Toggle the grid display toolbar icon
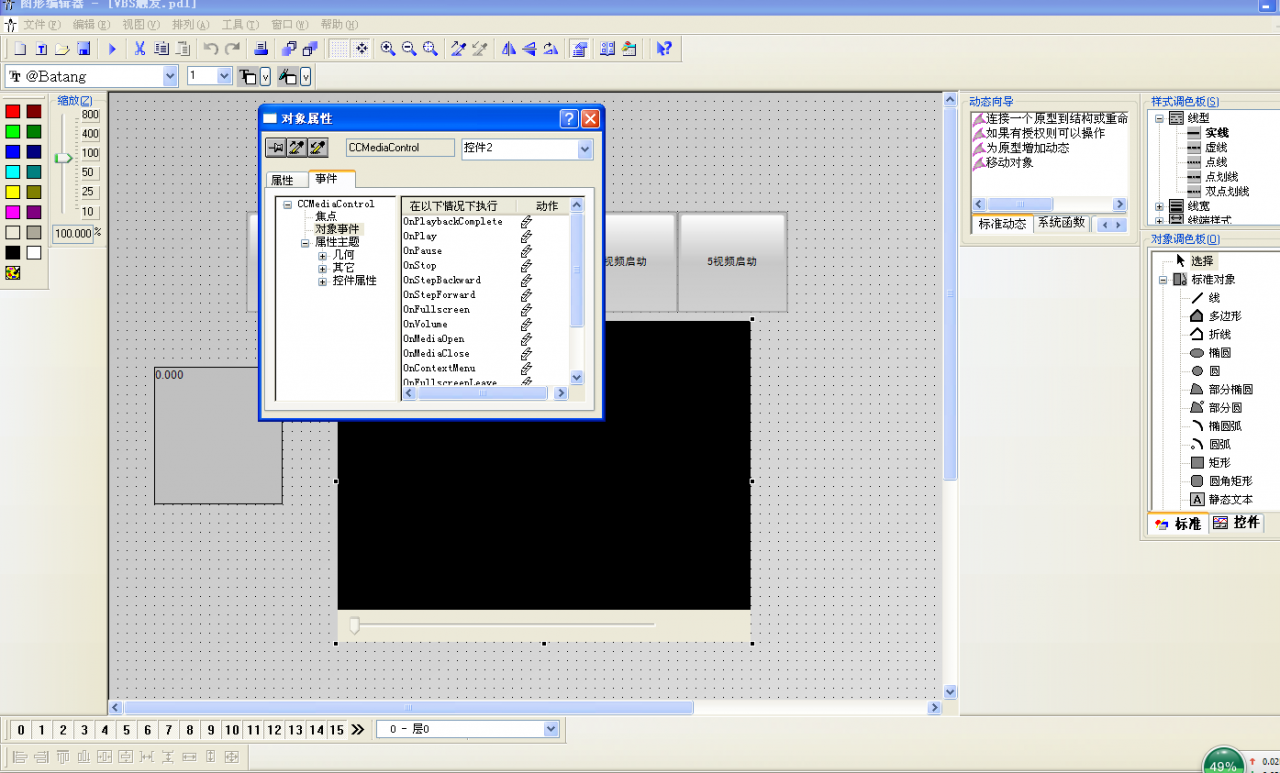 [339, 48]
